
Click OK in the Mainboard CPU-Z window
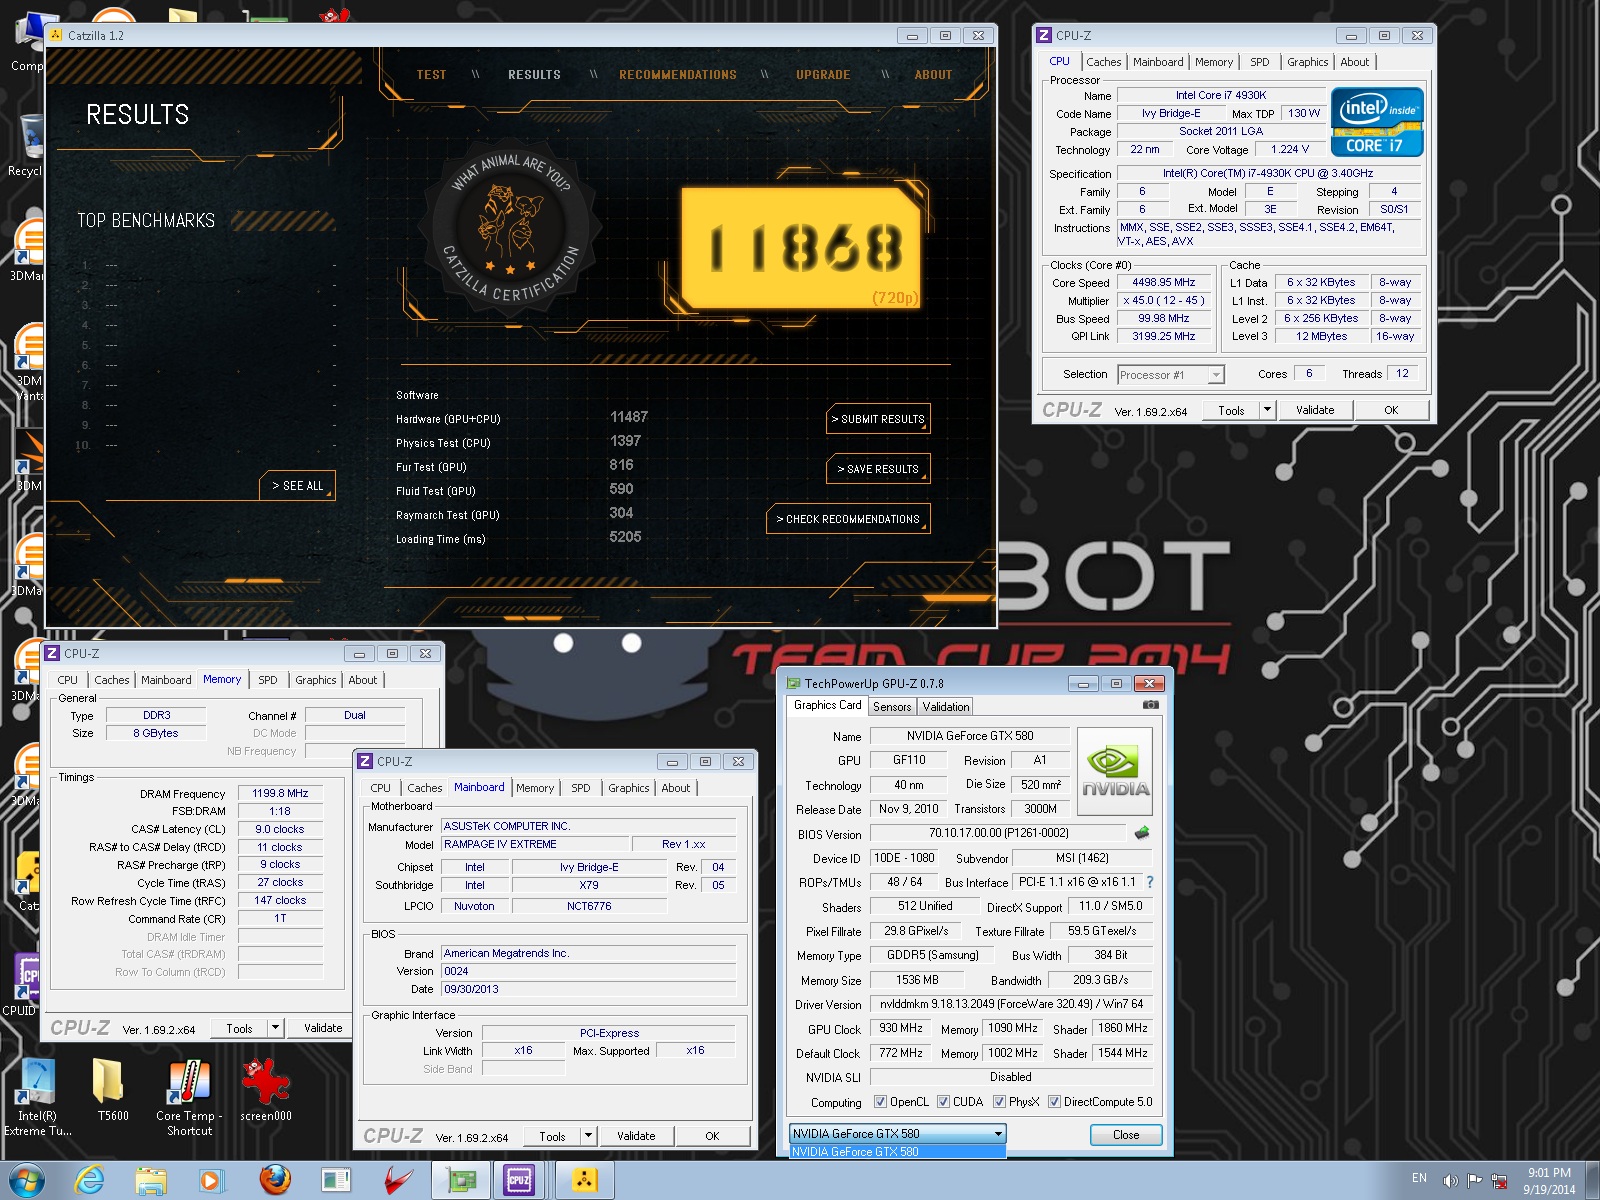[712, 1136]
